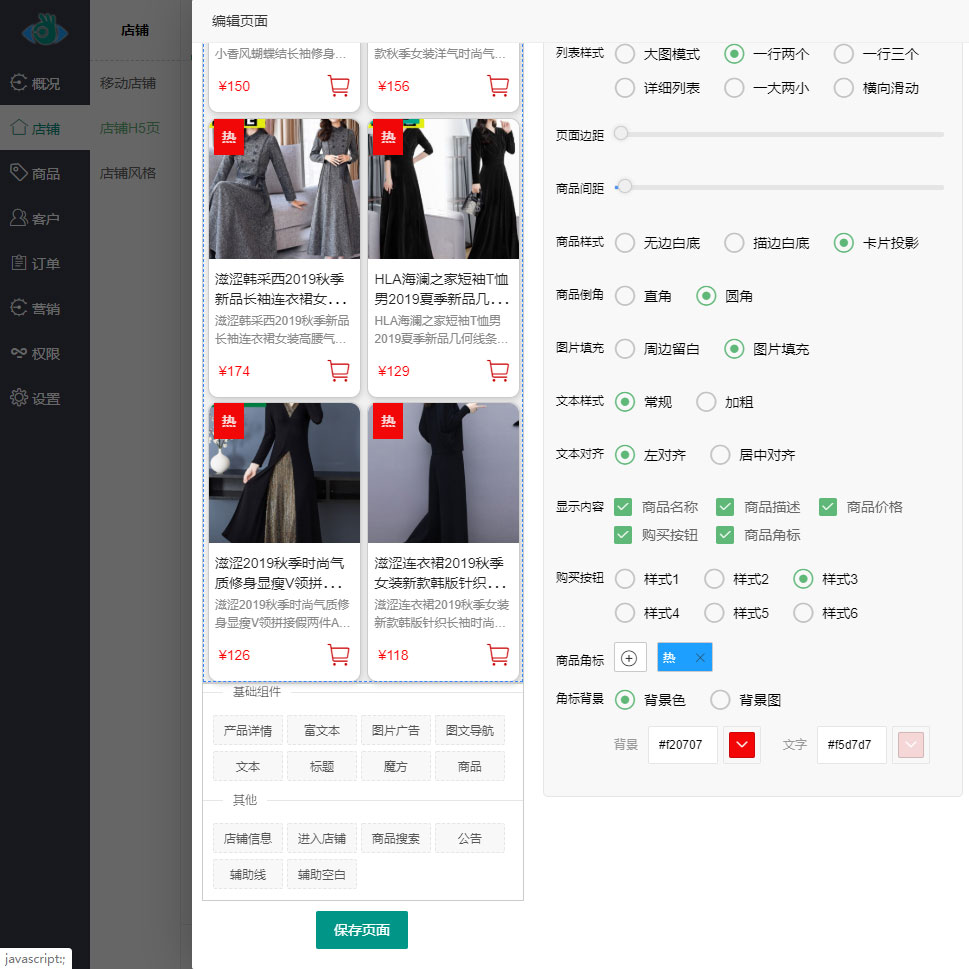Select the 一行三个 list style

point(844,54)
